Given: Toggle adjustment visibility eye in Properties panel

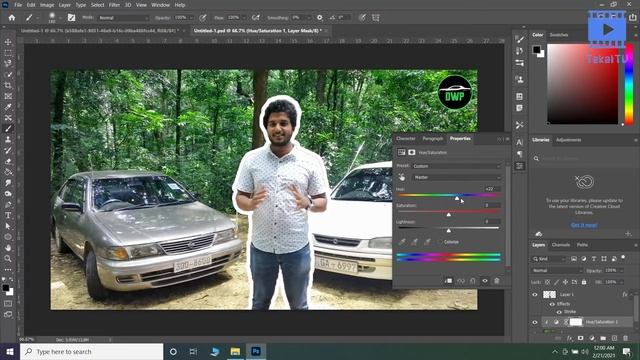Looking at the screenshot, I should [x=485, y=281].
